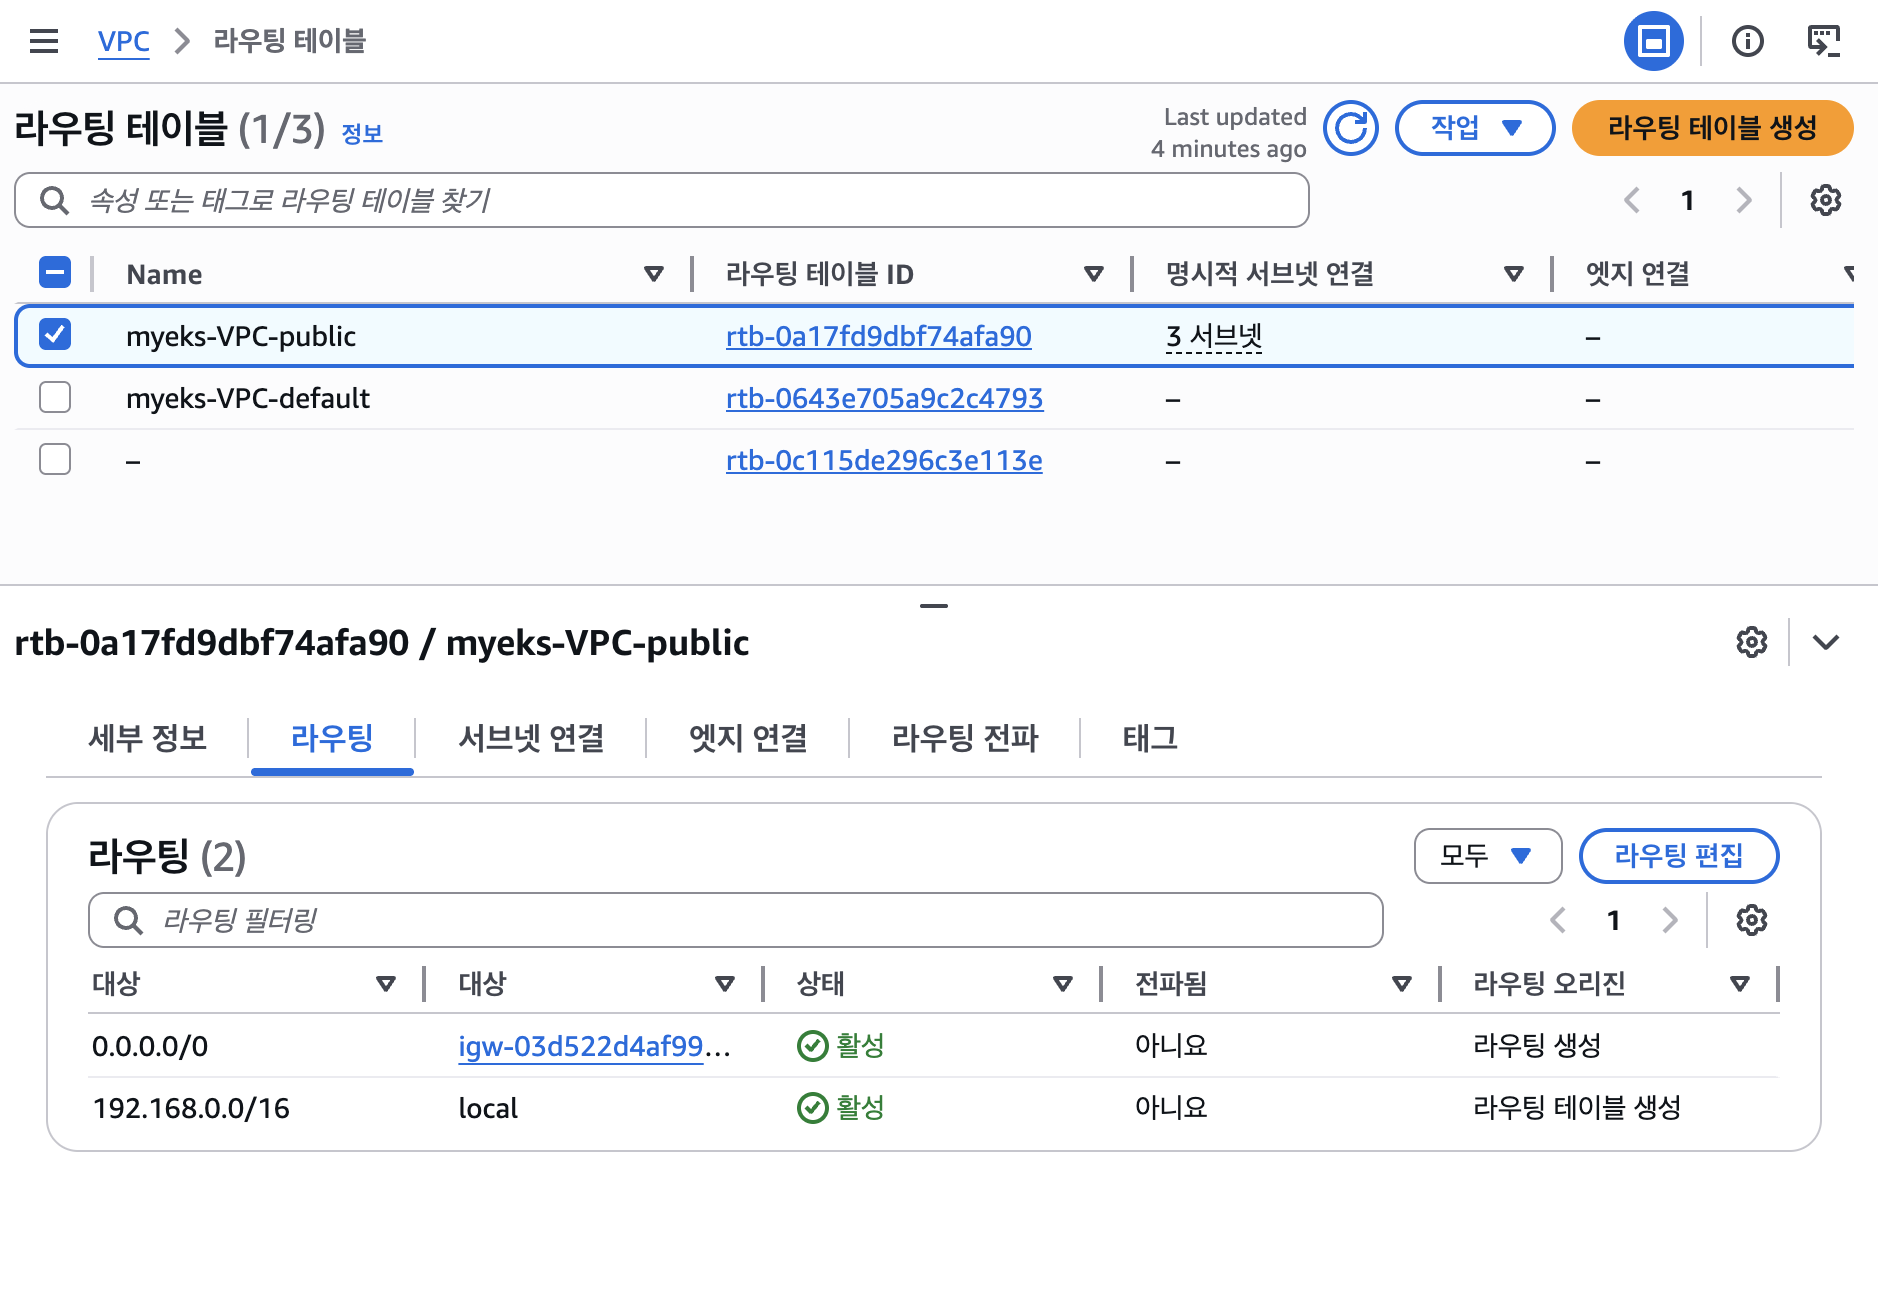Launch CloudShell from the top bar
Image resolution: width=1878 pixels, height=1308 pixels.
1825,41
